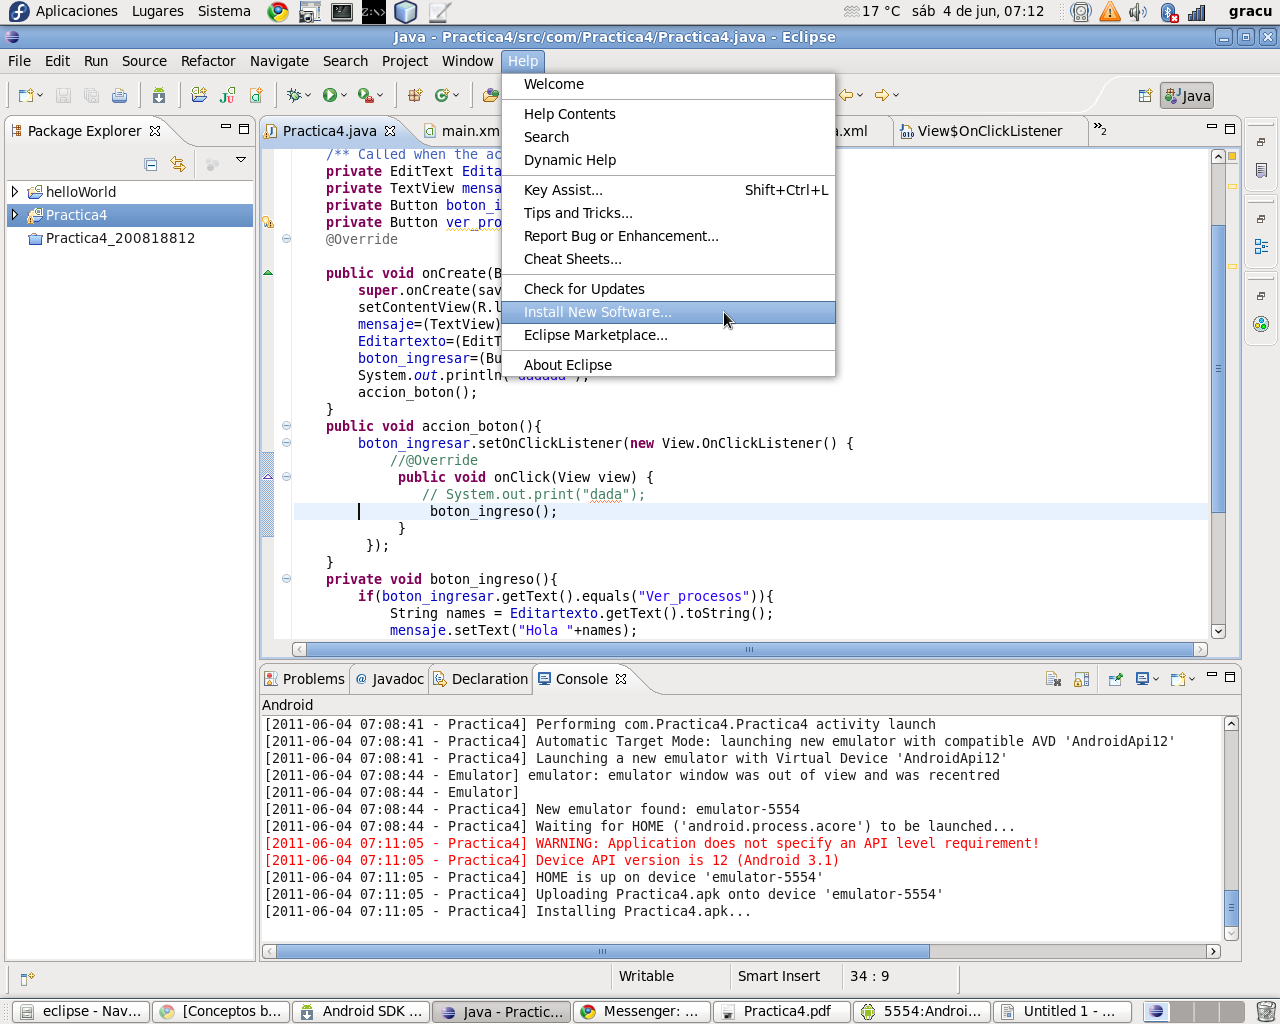This screenshot has height=1024, width=1280.
Task: Choose Help Contents menu entry
Action: (x=668, y=114)
